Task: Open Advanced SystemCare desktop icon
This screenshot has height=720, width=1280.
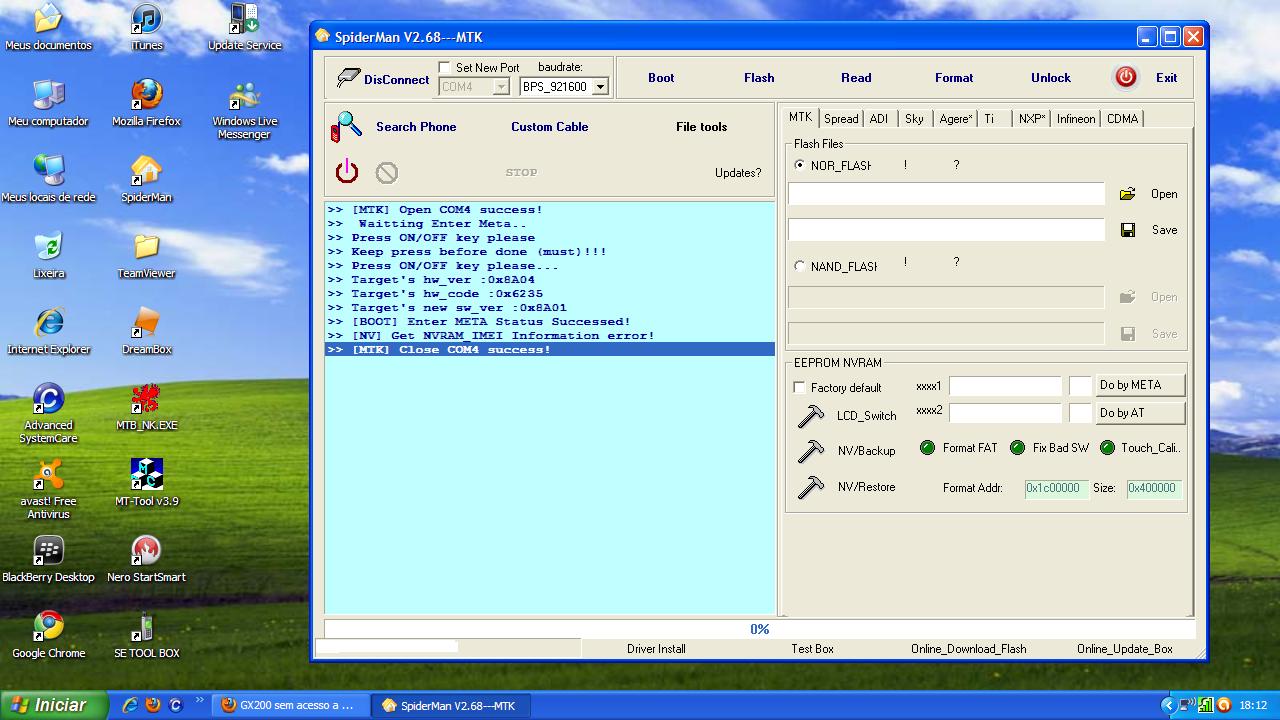Action: point(48,413)
